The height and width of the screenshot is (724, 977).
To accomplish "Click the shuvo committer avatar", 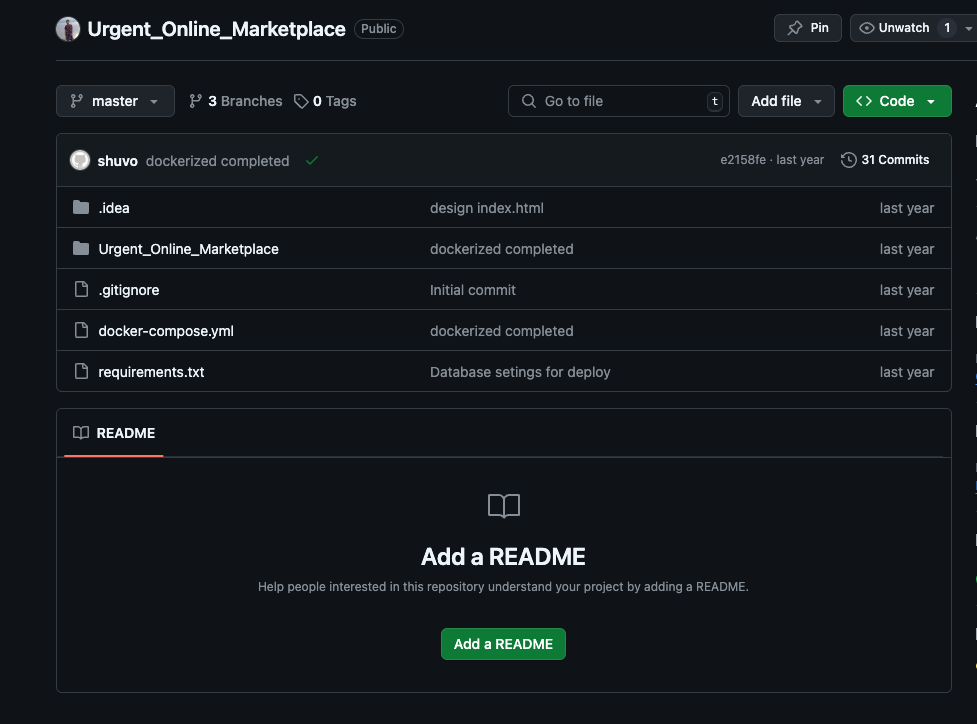I will (x=80, y=160).
